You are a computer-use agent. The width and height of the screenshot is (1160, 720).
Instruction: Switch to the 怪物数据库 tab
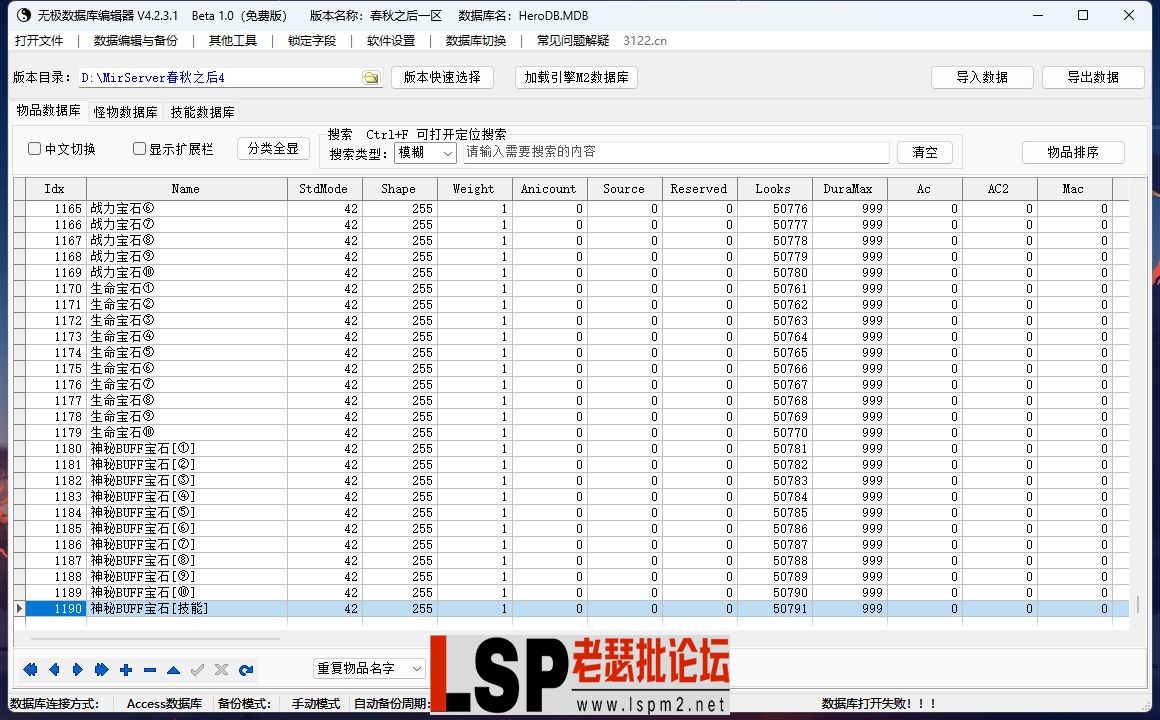coord(125,112)
